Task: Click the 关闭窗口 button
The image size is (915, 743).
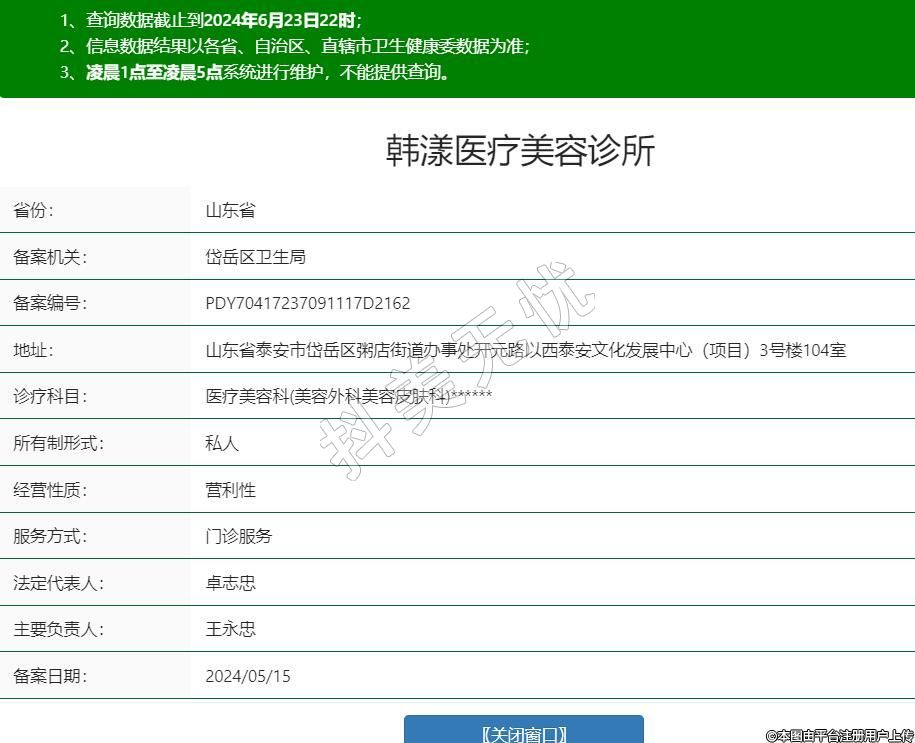Action: click(x=523, y=732)
